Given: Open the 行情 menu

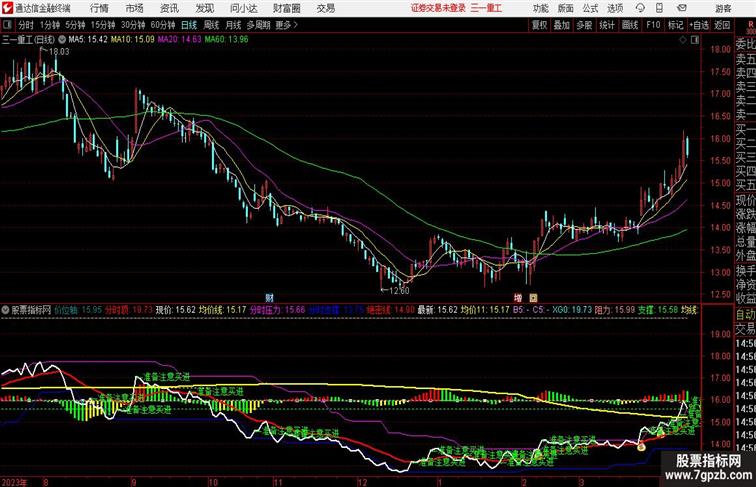Looking at the screenshot, I should (x=99, y=8).
